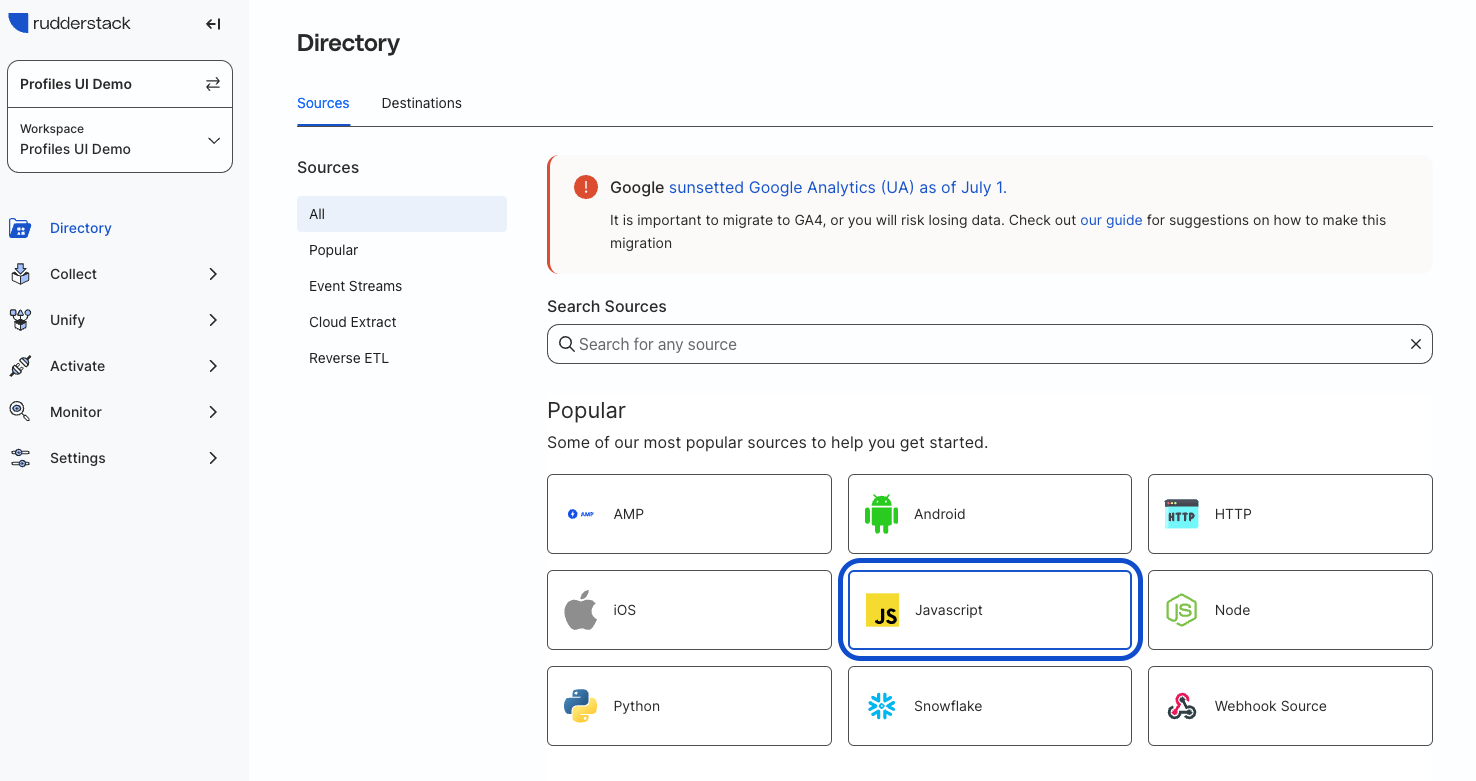Click the switch organization arrows icon

(x=213, y=84)
